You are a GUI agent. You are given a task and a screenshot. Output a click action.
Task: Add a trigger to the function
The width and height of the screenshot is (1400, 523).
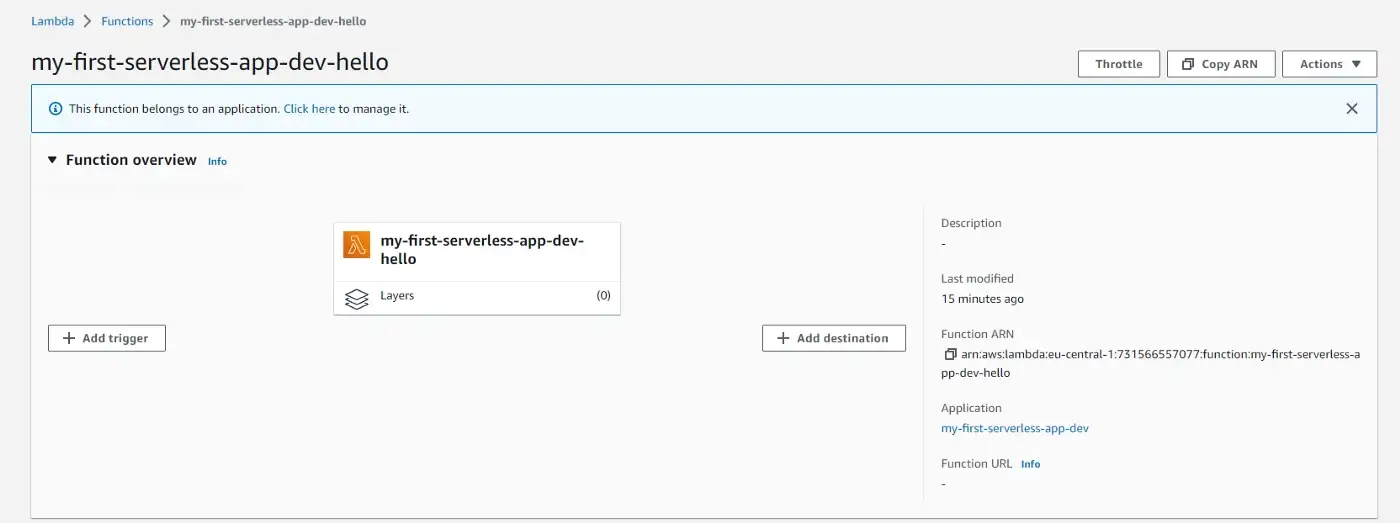pyautogui.click(x=107, y=338)
